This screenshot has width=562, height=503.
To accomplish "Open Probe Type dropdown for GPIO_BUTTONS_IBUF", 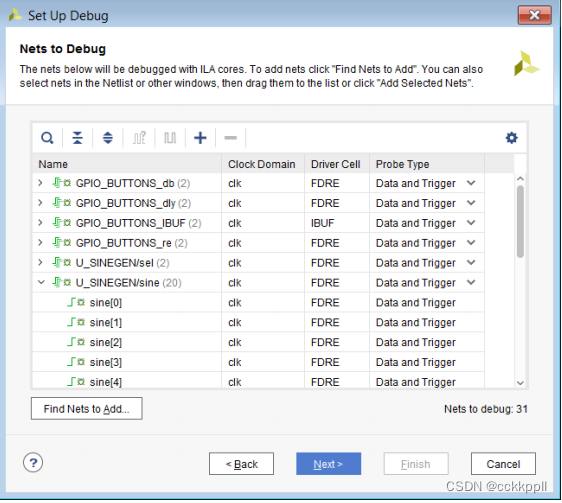I will [471, 223].
